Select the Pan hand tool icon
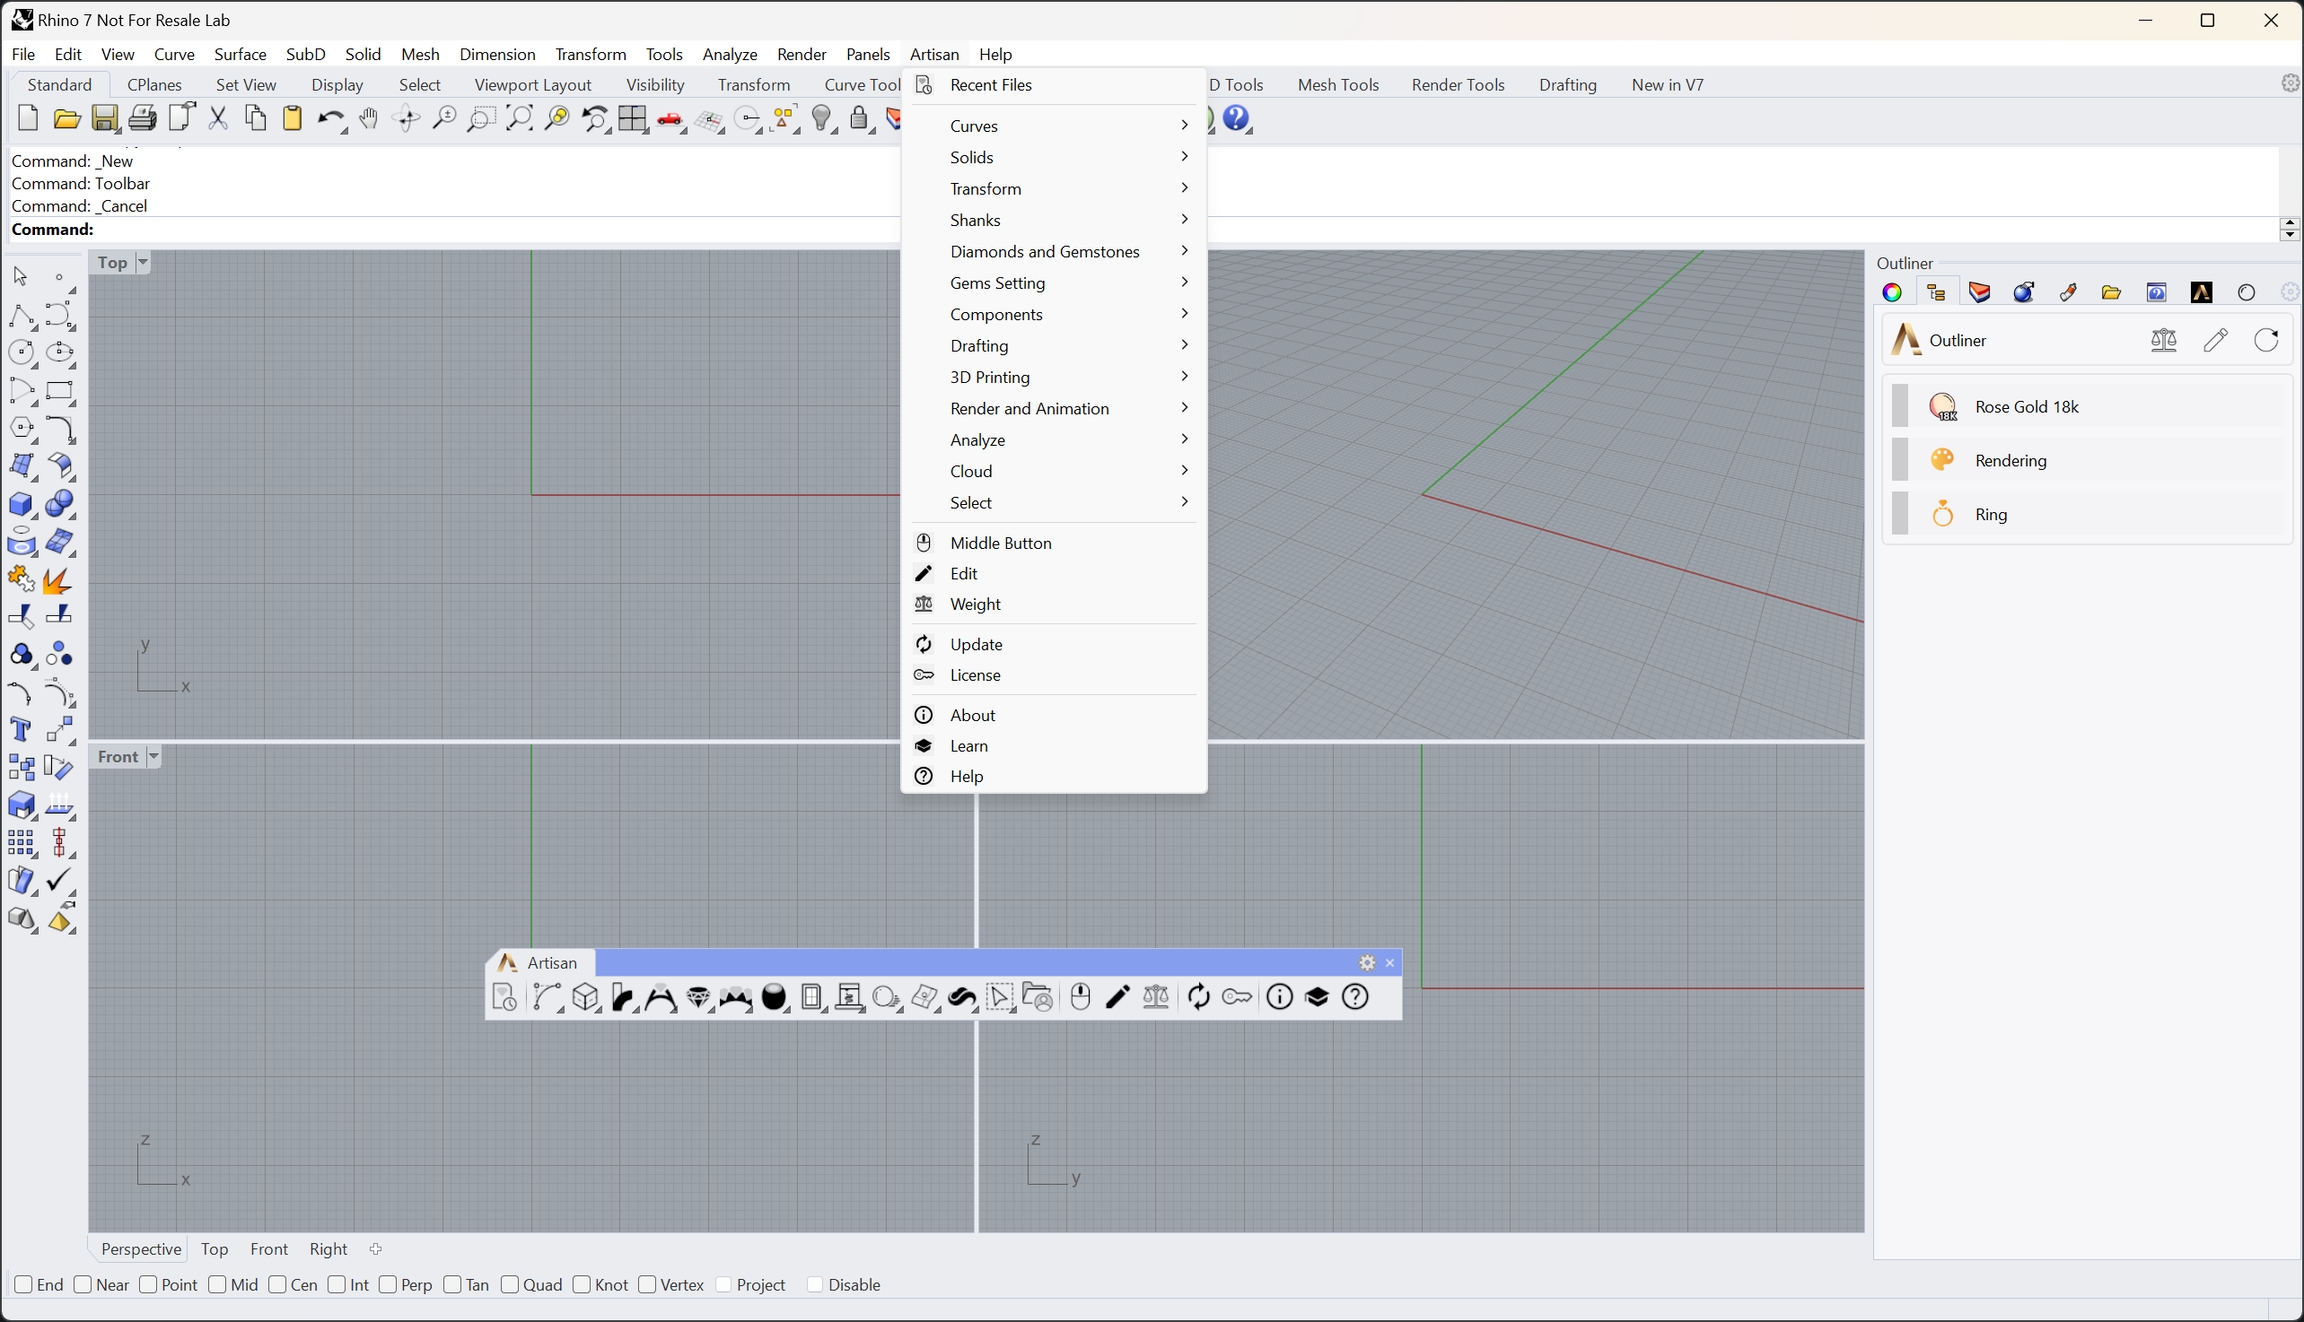The image size is (2304, 1322). 368,119
